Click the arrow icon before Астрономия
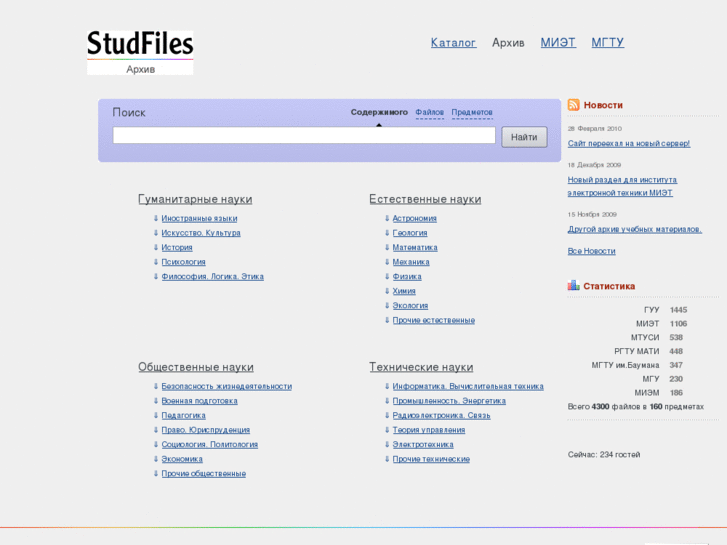Viewport: 727px width, 545px height. [387, 218]
